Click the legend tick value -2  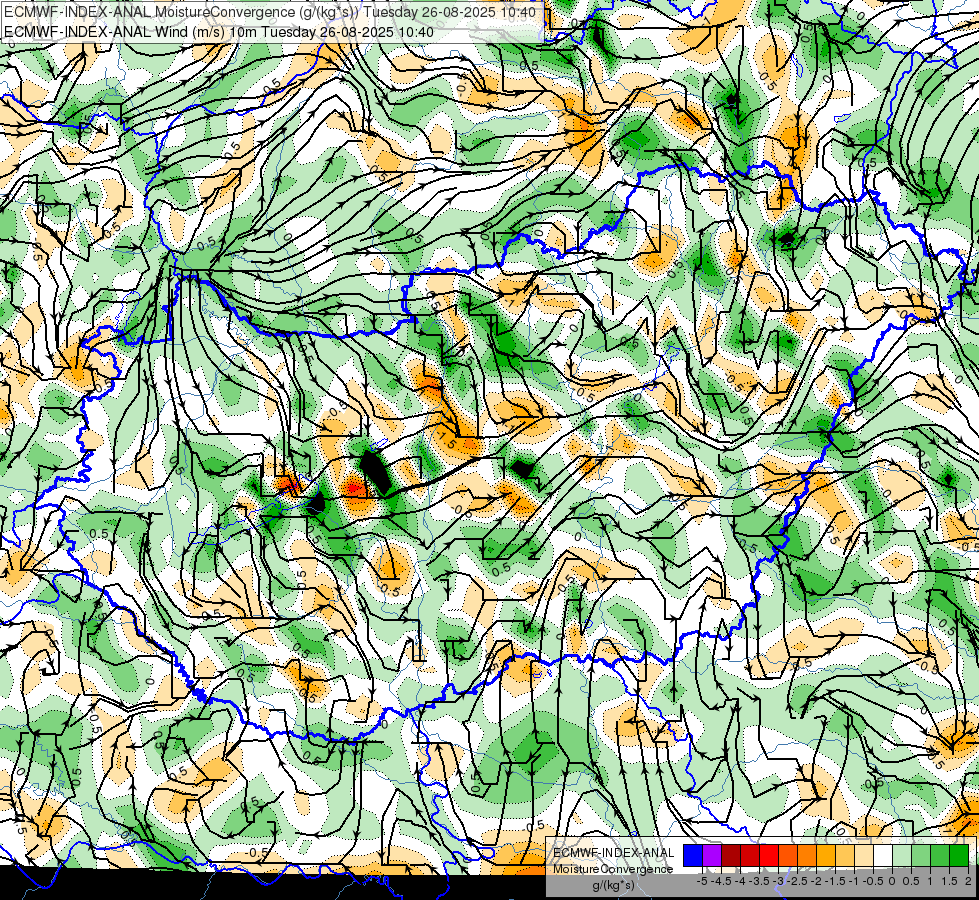(x=817, y=881)
